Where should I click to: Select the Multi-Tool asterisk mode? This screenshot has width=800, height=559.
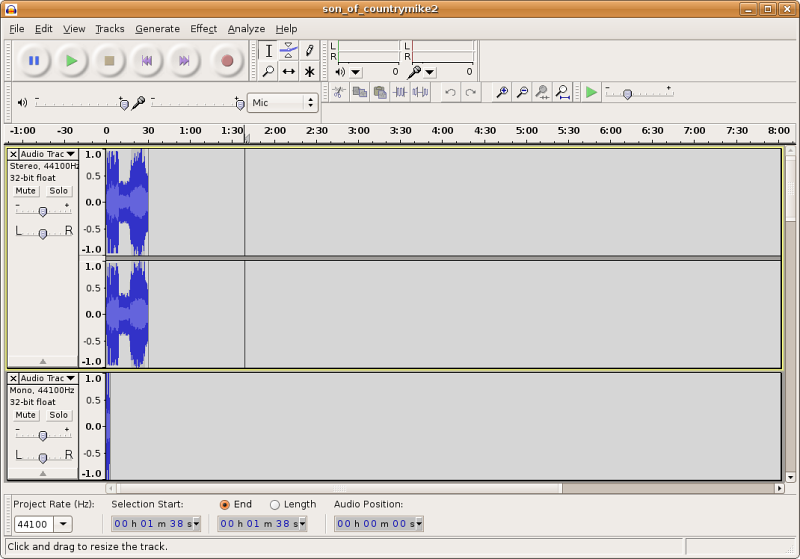309,71
